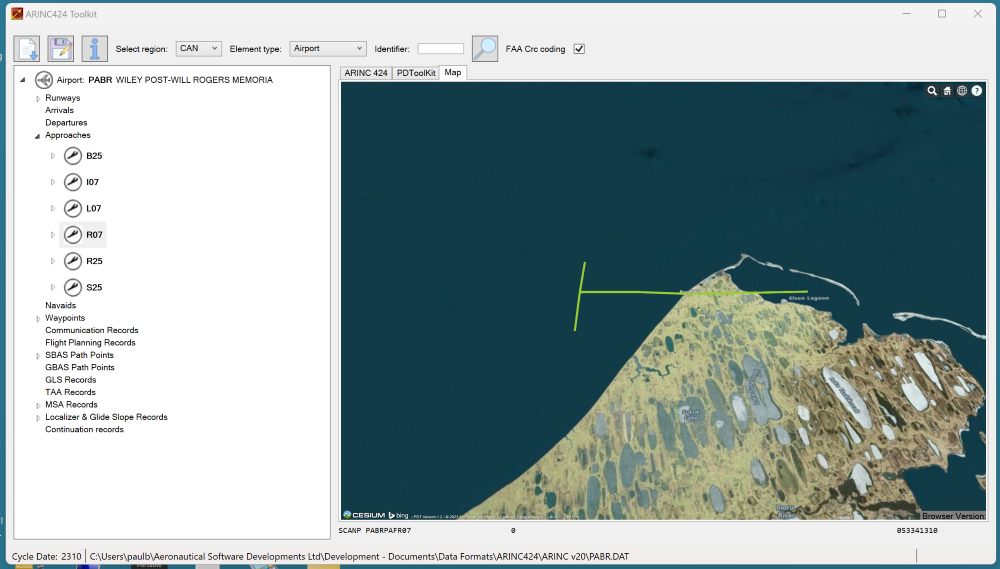Viewport: 1000px width, 569px height.
Task: Expand the I07 approach node
Action: 53,182
